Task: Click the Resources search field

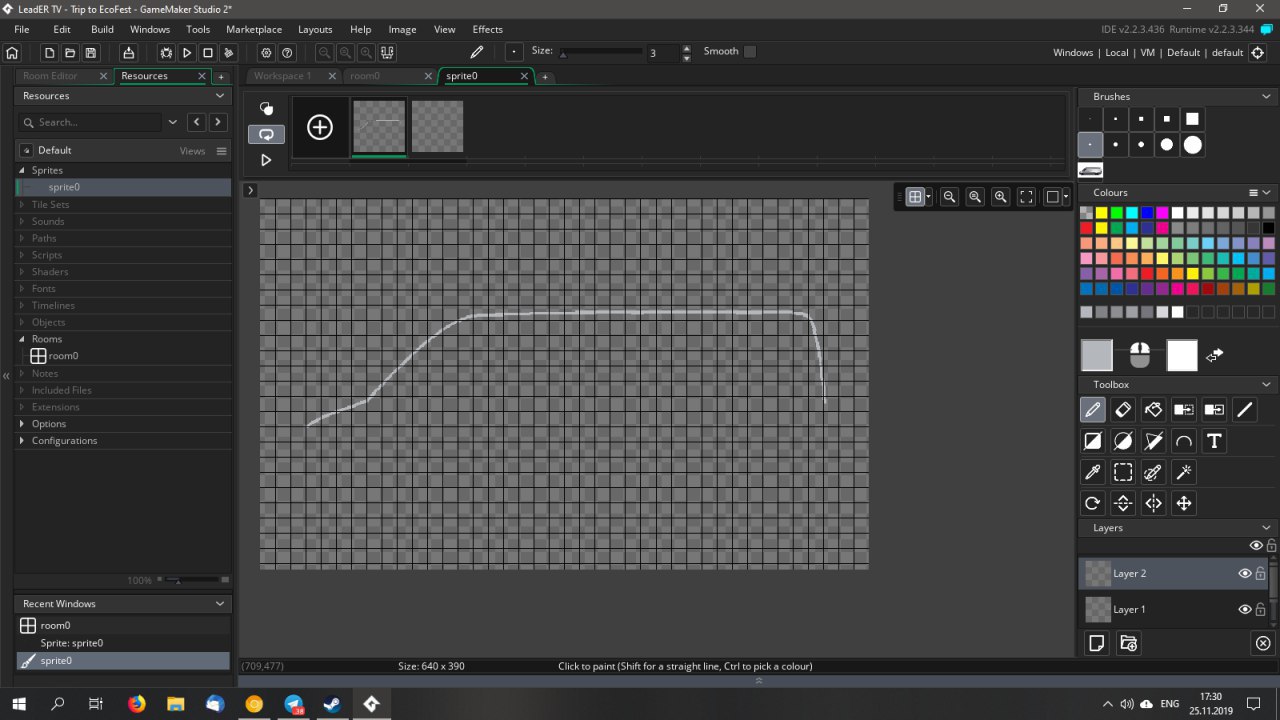Action: [90, 122]
